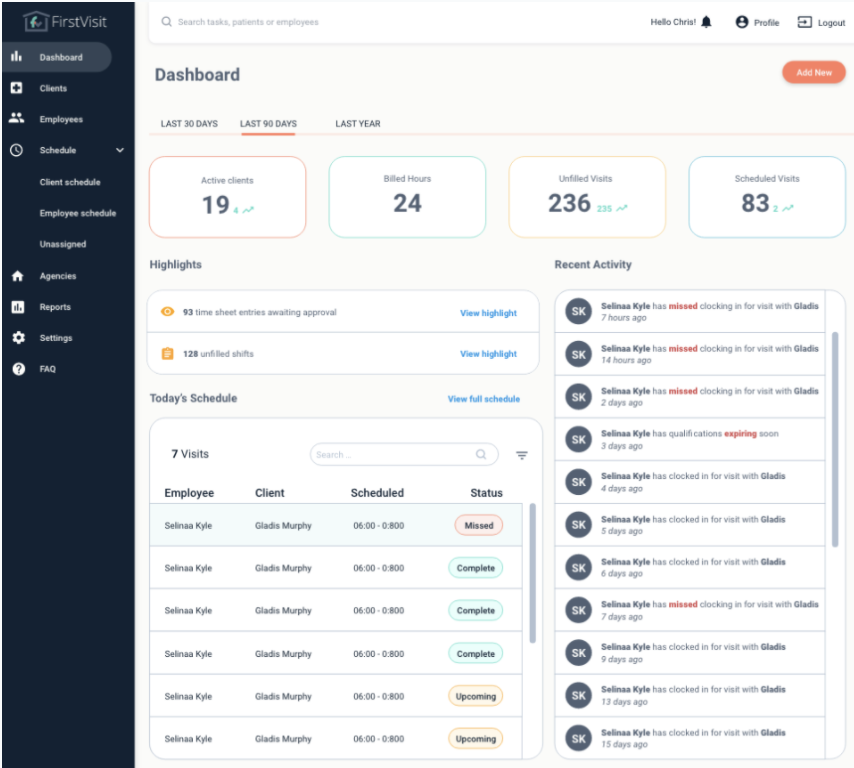
Task: Select the Clients icon in the sidebar
Action: point(18,88)
